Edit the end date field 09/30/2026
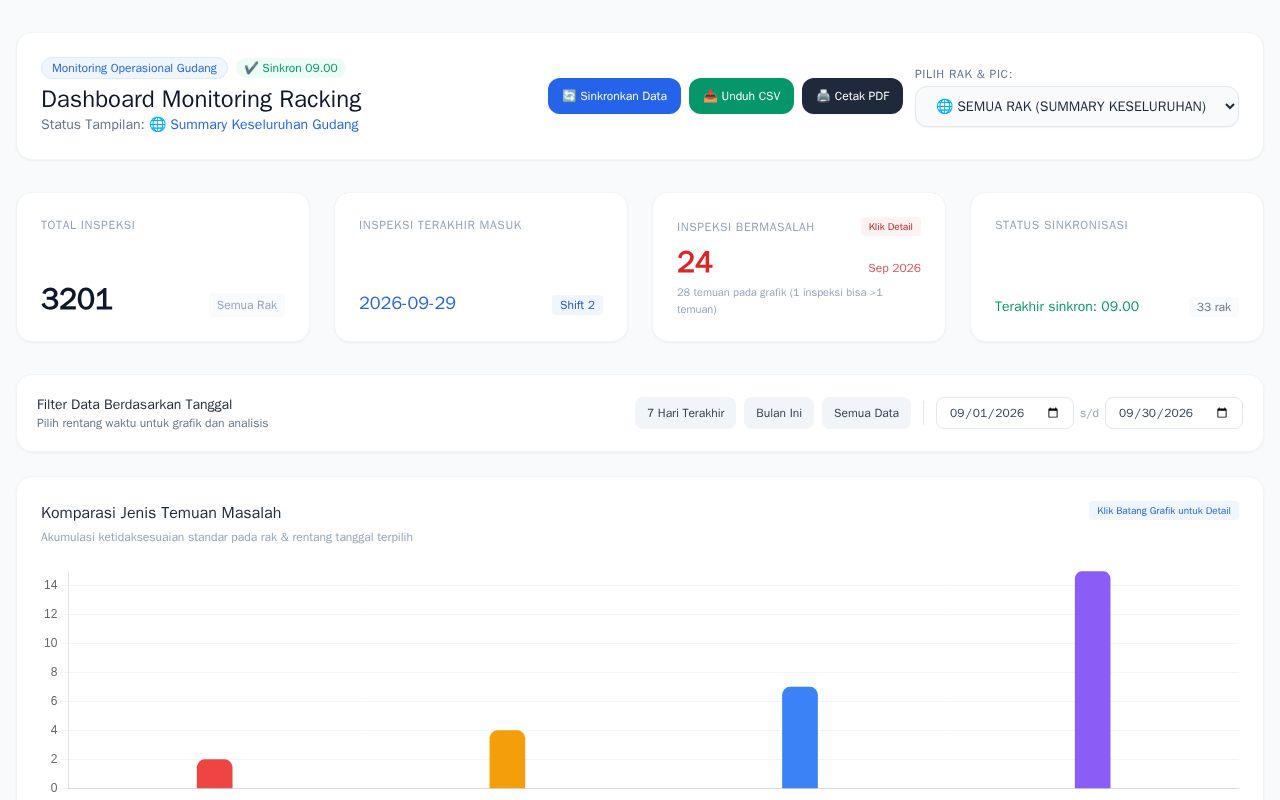The height and width of the screenshot is (800, 1280). 1173,413
